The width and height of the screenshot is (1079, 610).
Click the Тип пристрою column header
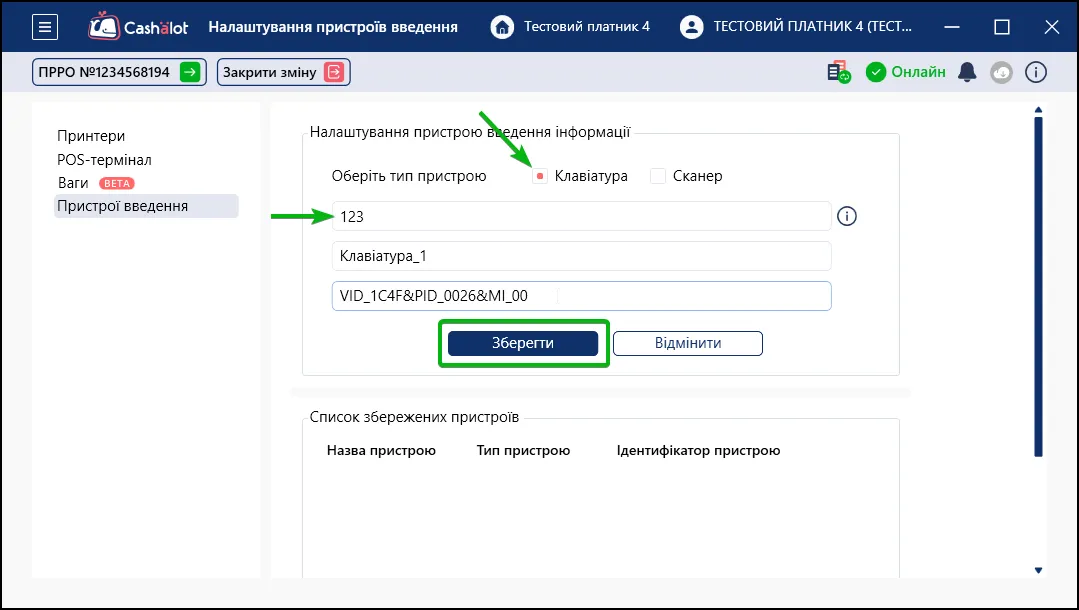pyautogui.click(x=524, y=450)
